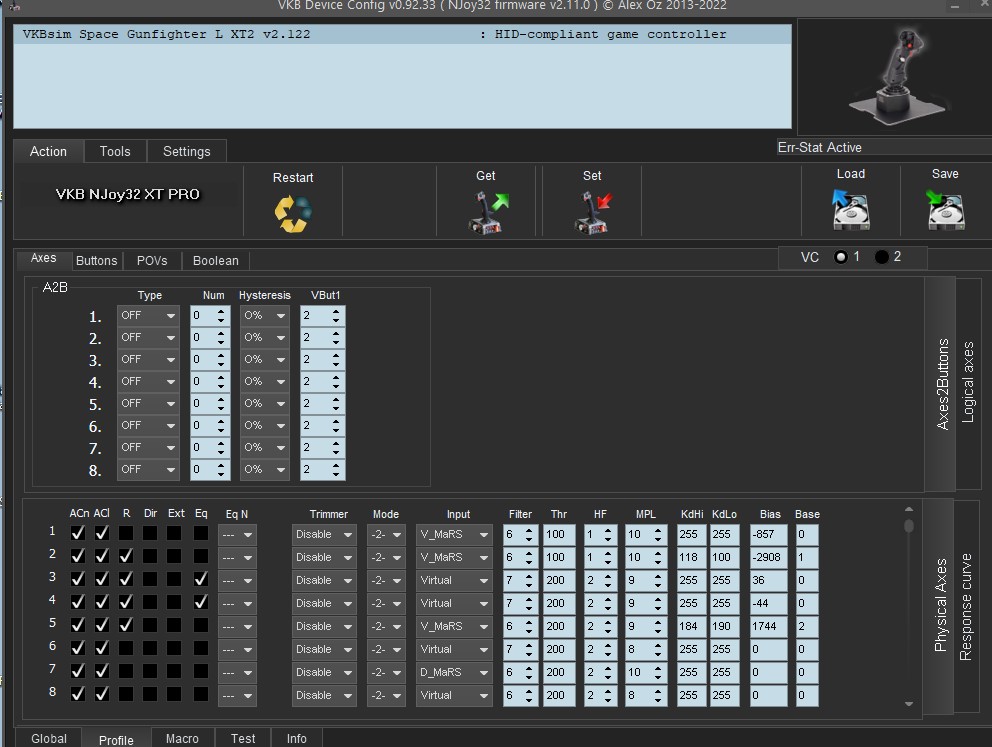Image resolution: width=992 pixels, height=747 pixels.
Task: Toggle R checkbox for axis 3
Action: point(126,579)
